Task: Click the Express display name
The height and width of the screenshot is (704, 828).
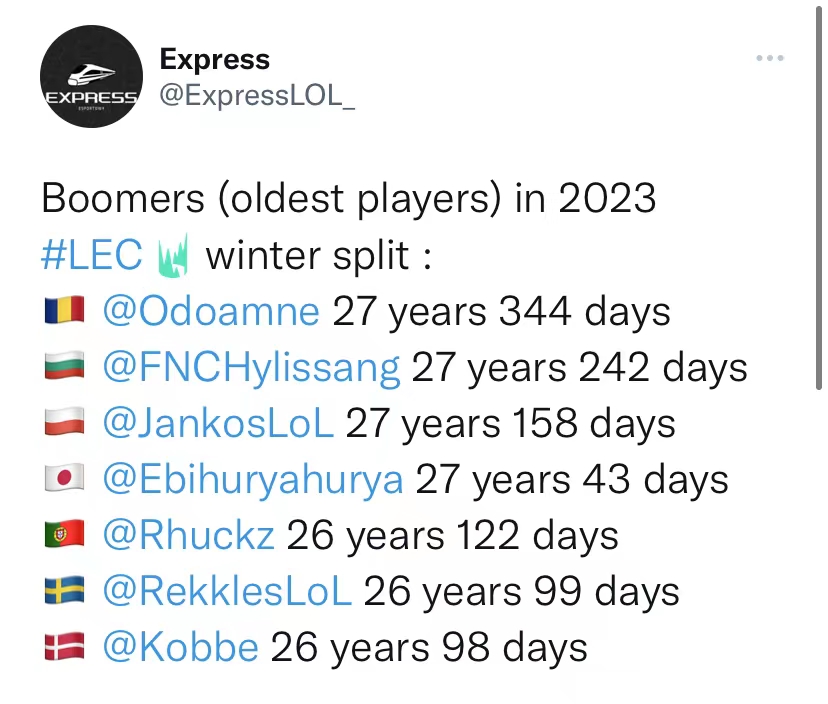Action: pyautogui.click(x=215, y=59)
